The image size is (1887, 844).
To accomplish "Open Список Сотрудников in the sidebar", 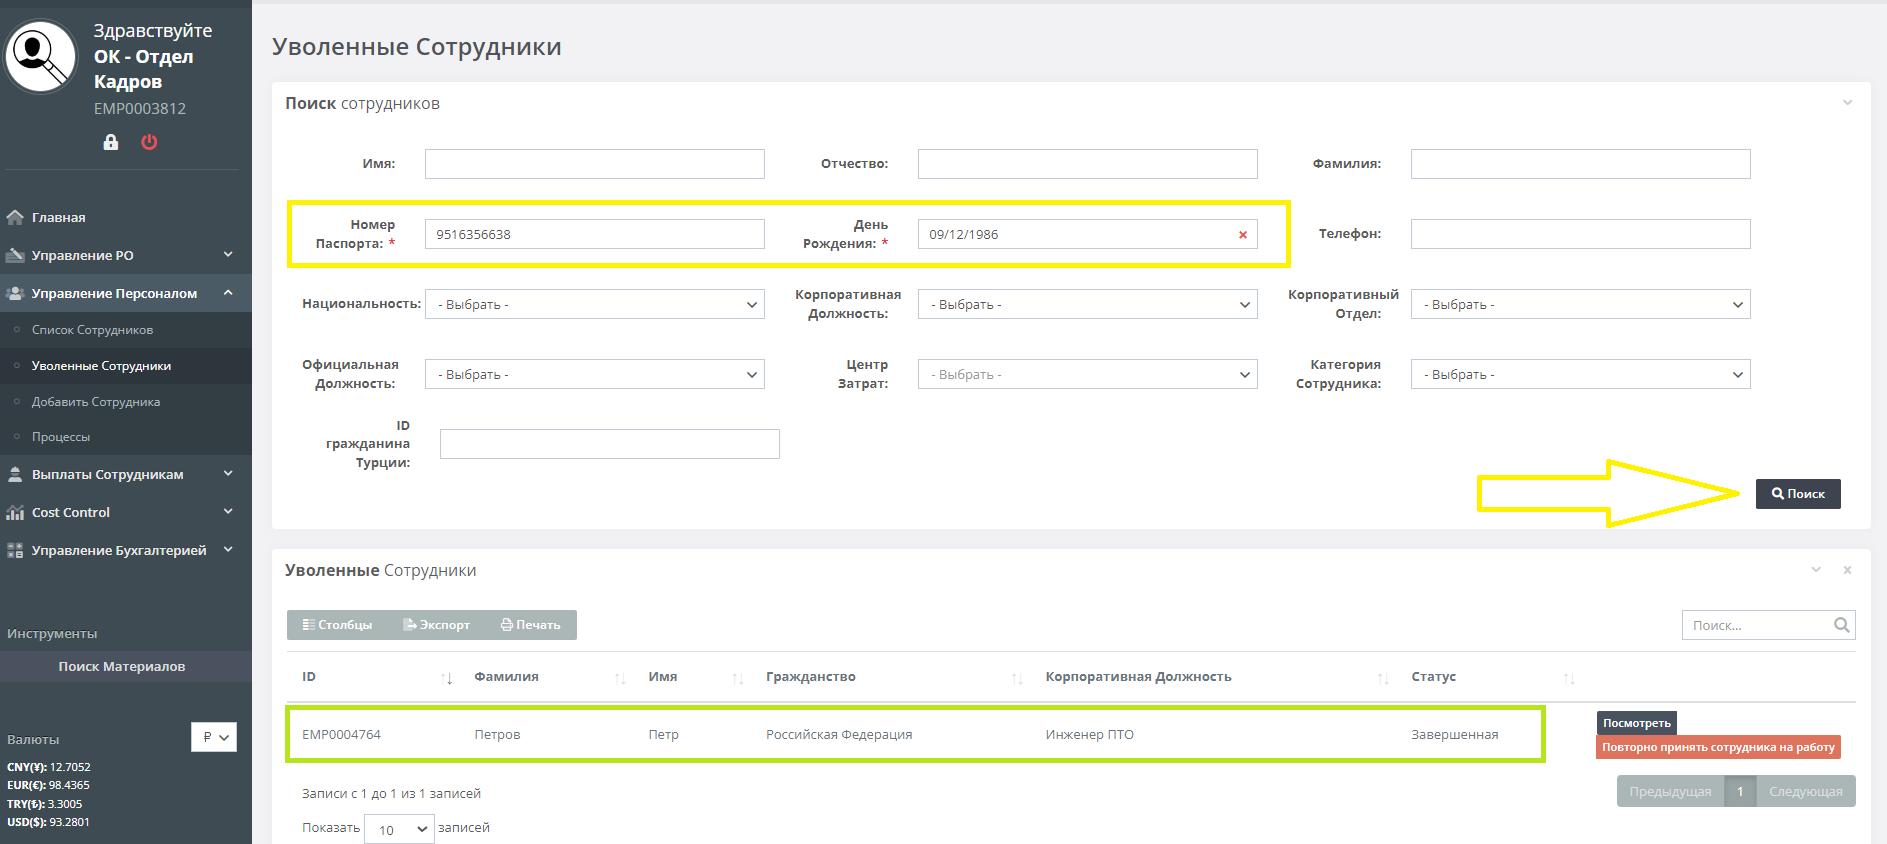I will tap(92, 330).
